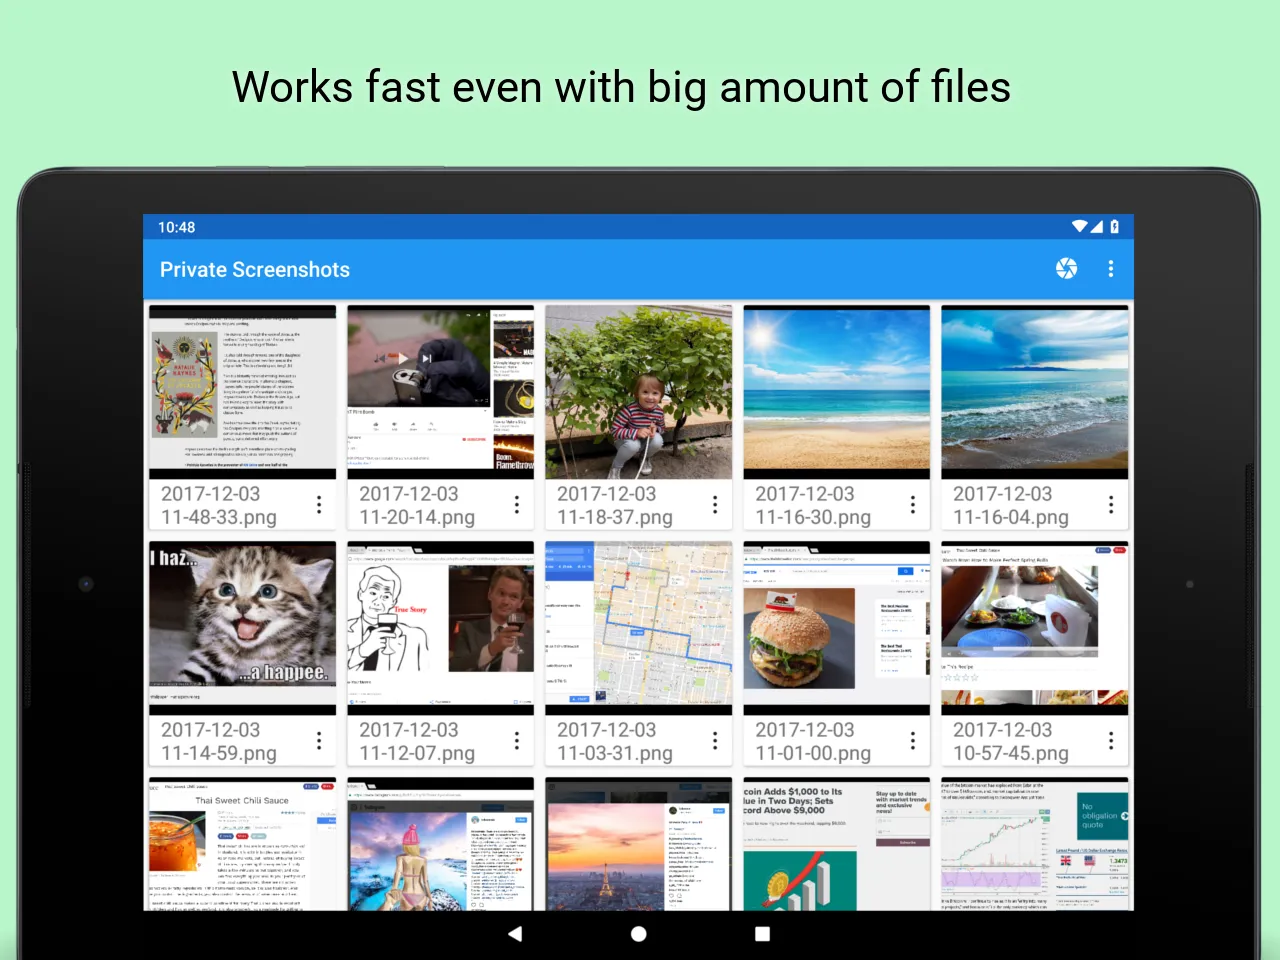Open the options dropdown for 11-14-59.png
The width and height of the screenshot is (1280, 960).
coord(318,740)
